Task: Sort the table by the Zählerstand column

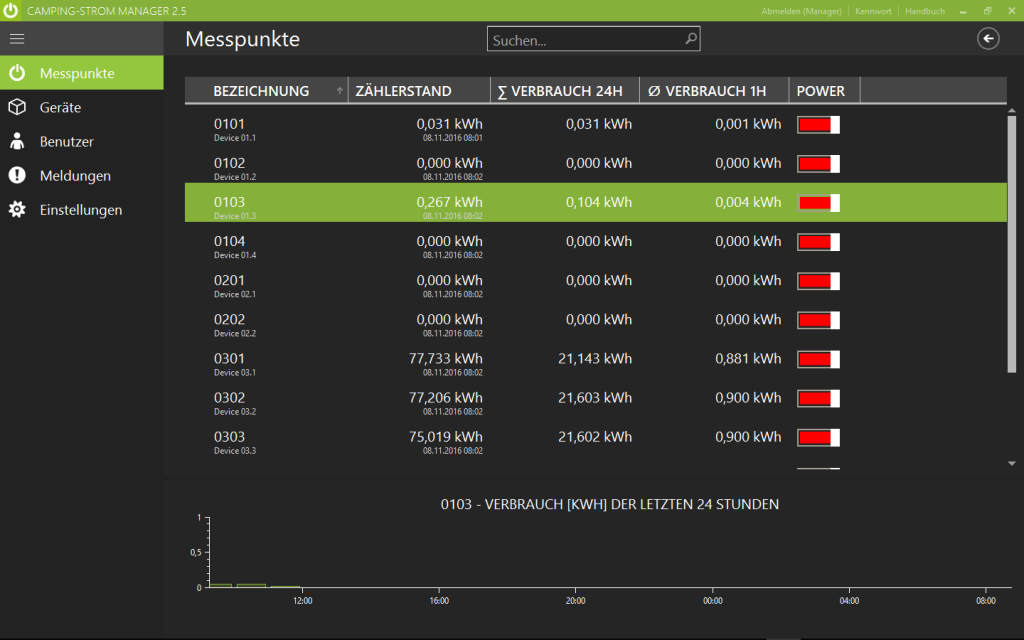Action: (419, 91)
